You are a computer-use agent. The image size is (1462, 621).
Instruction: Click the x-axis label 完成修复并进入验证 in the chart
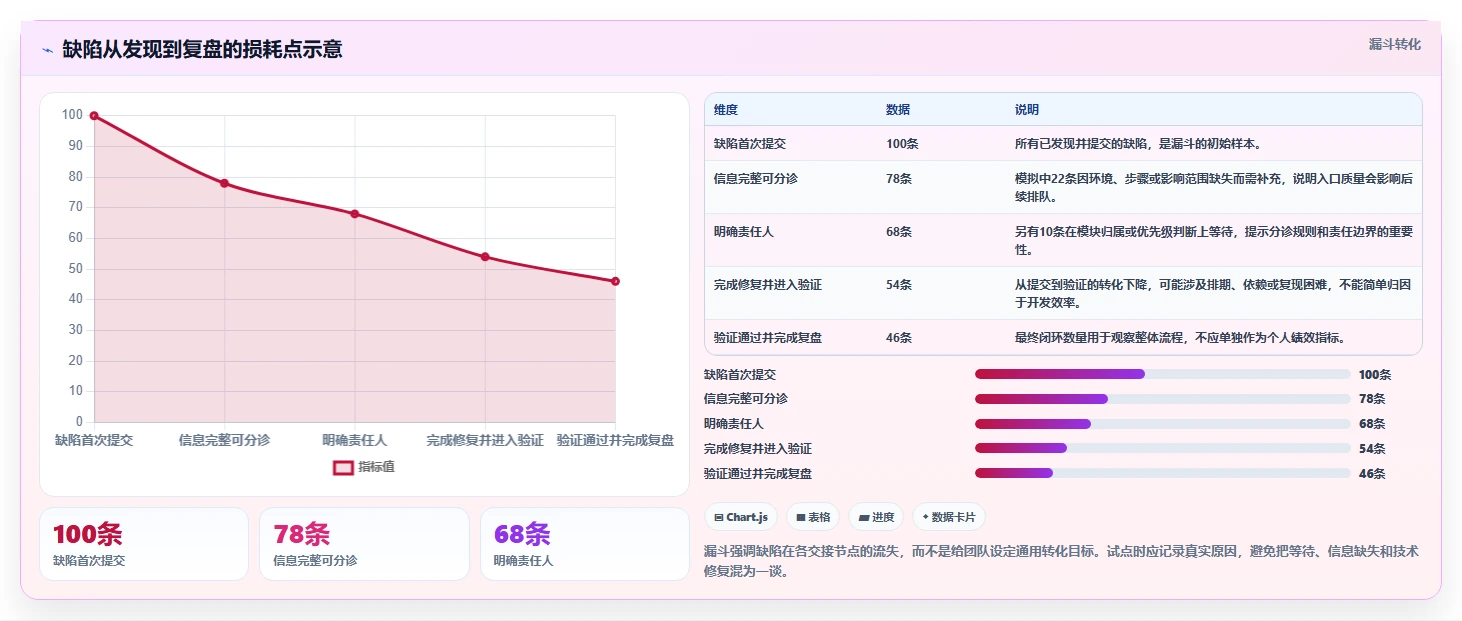485,440
